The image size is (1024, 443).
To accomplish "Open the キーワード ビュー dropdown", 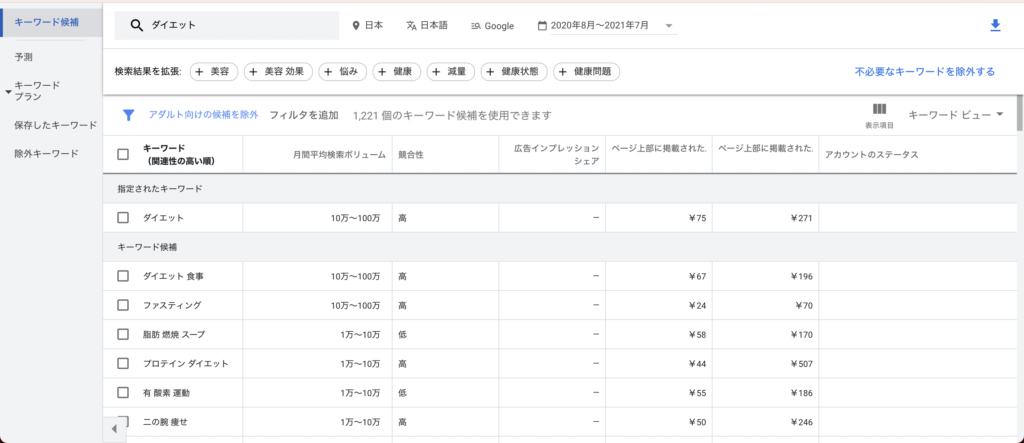I will point(955,115).
